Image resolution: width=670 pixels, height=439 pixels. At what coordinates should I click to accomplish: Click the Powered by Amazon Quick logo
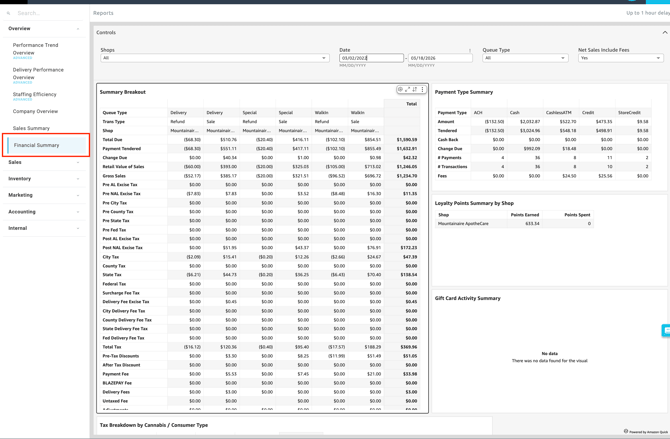(x=645, y=431)
